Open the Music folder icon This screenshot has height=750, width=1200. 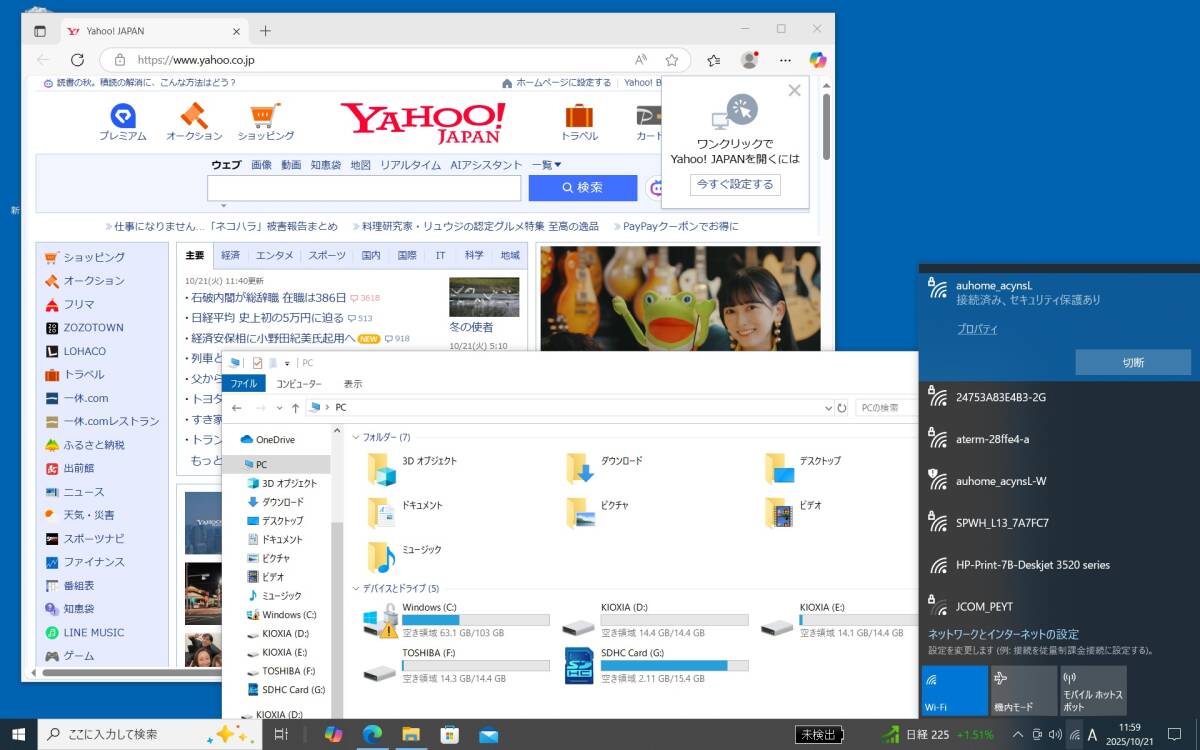(381, 556)
